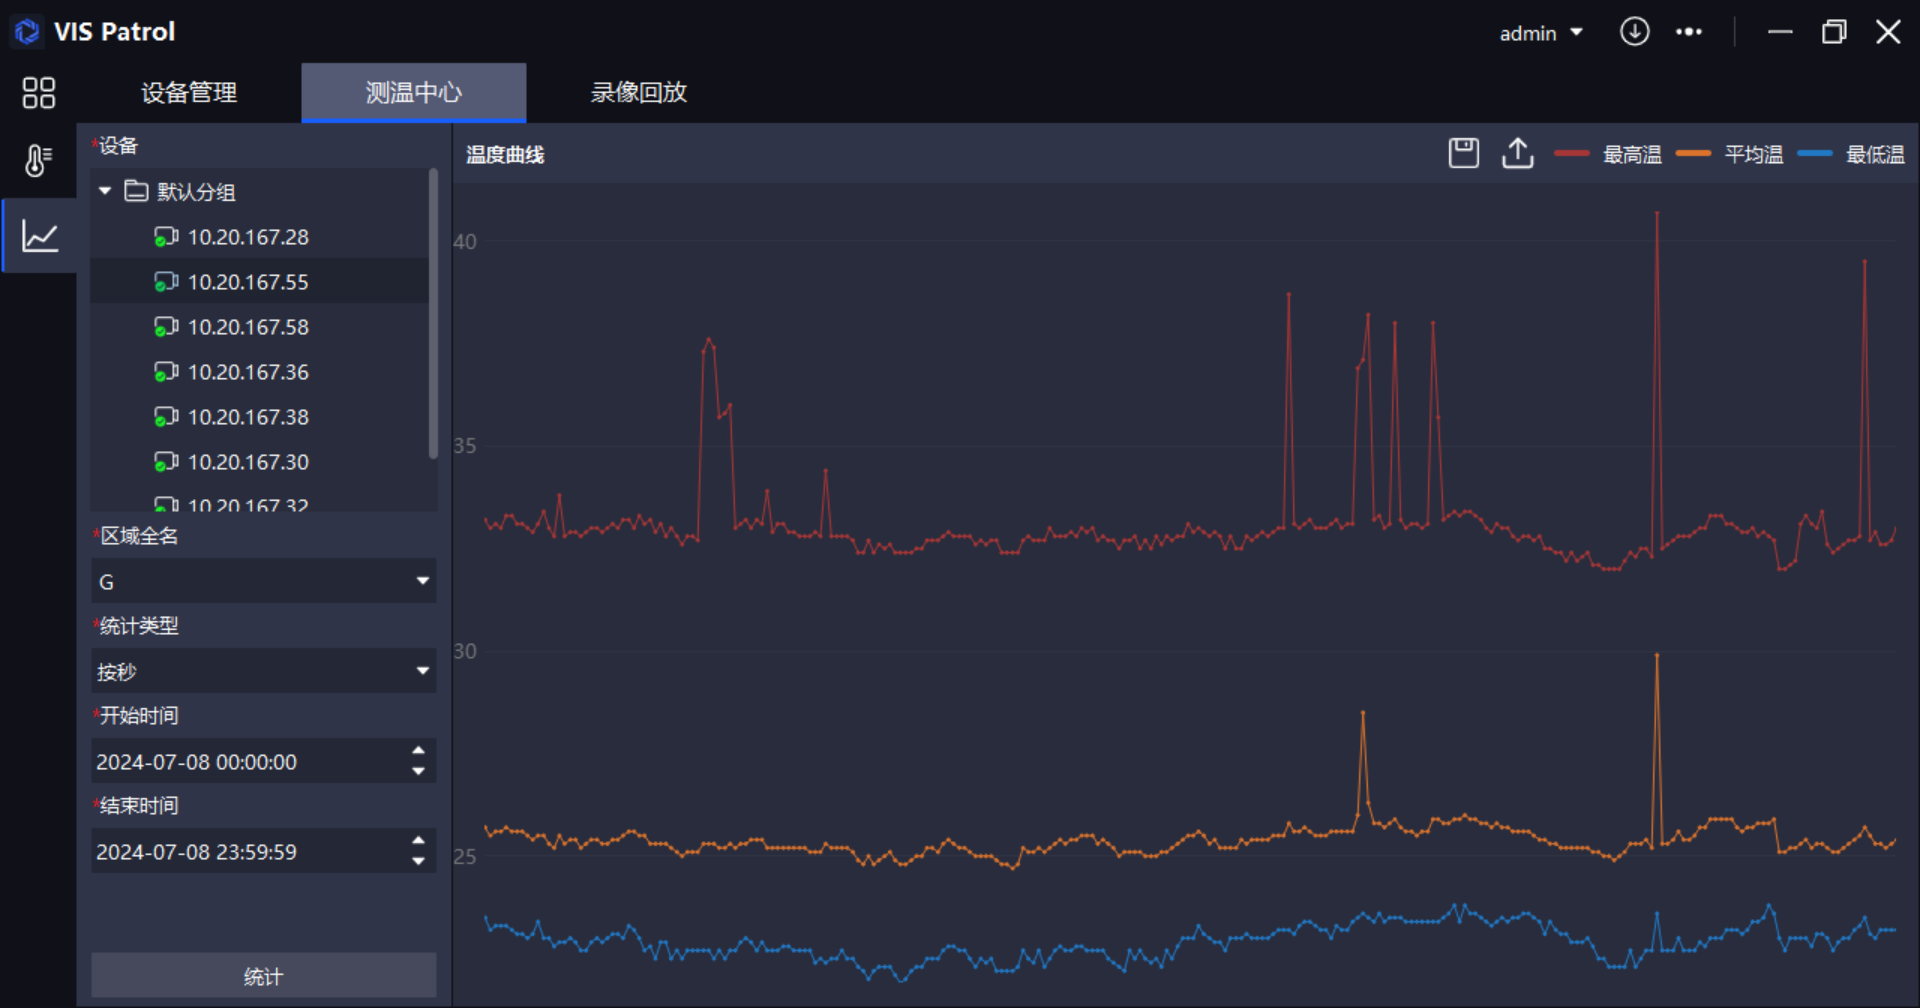1920x1008 pixels.
Task: Open the grid dashboard icon
Action: (x=38, y=93)
